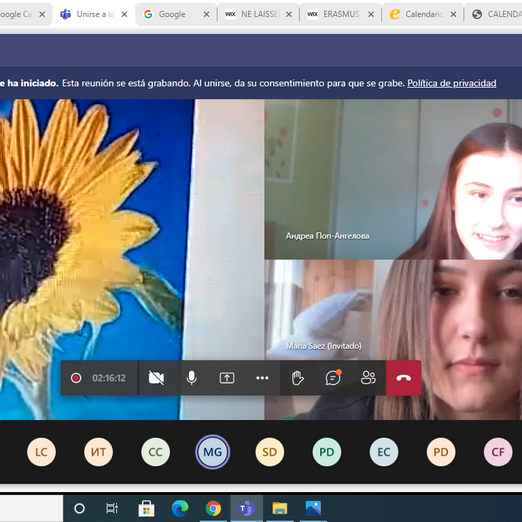Click the red recording indicator dot
Viewport: 522px width, 522px height.
tap(76, 378)
